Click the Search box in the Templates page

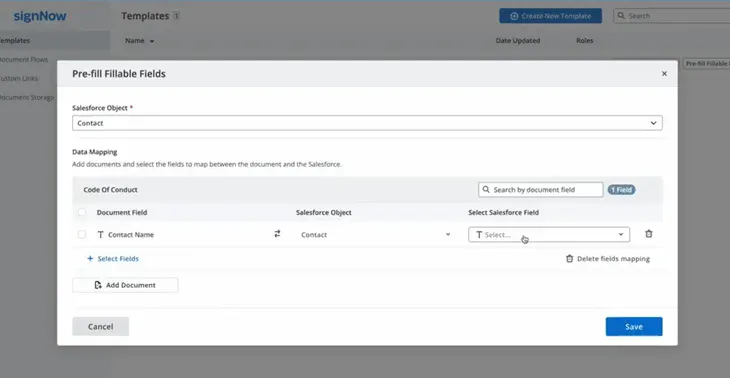pos(671,16)
